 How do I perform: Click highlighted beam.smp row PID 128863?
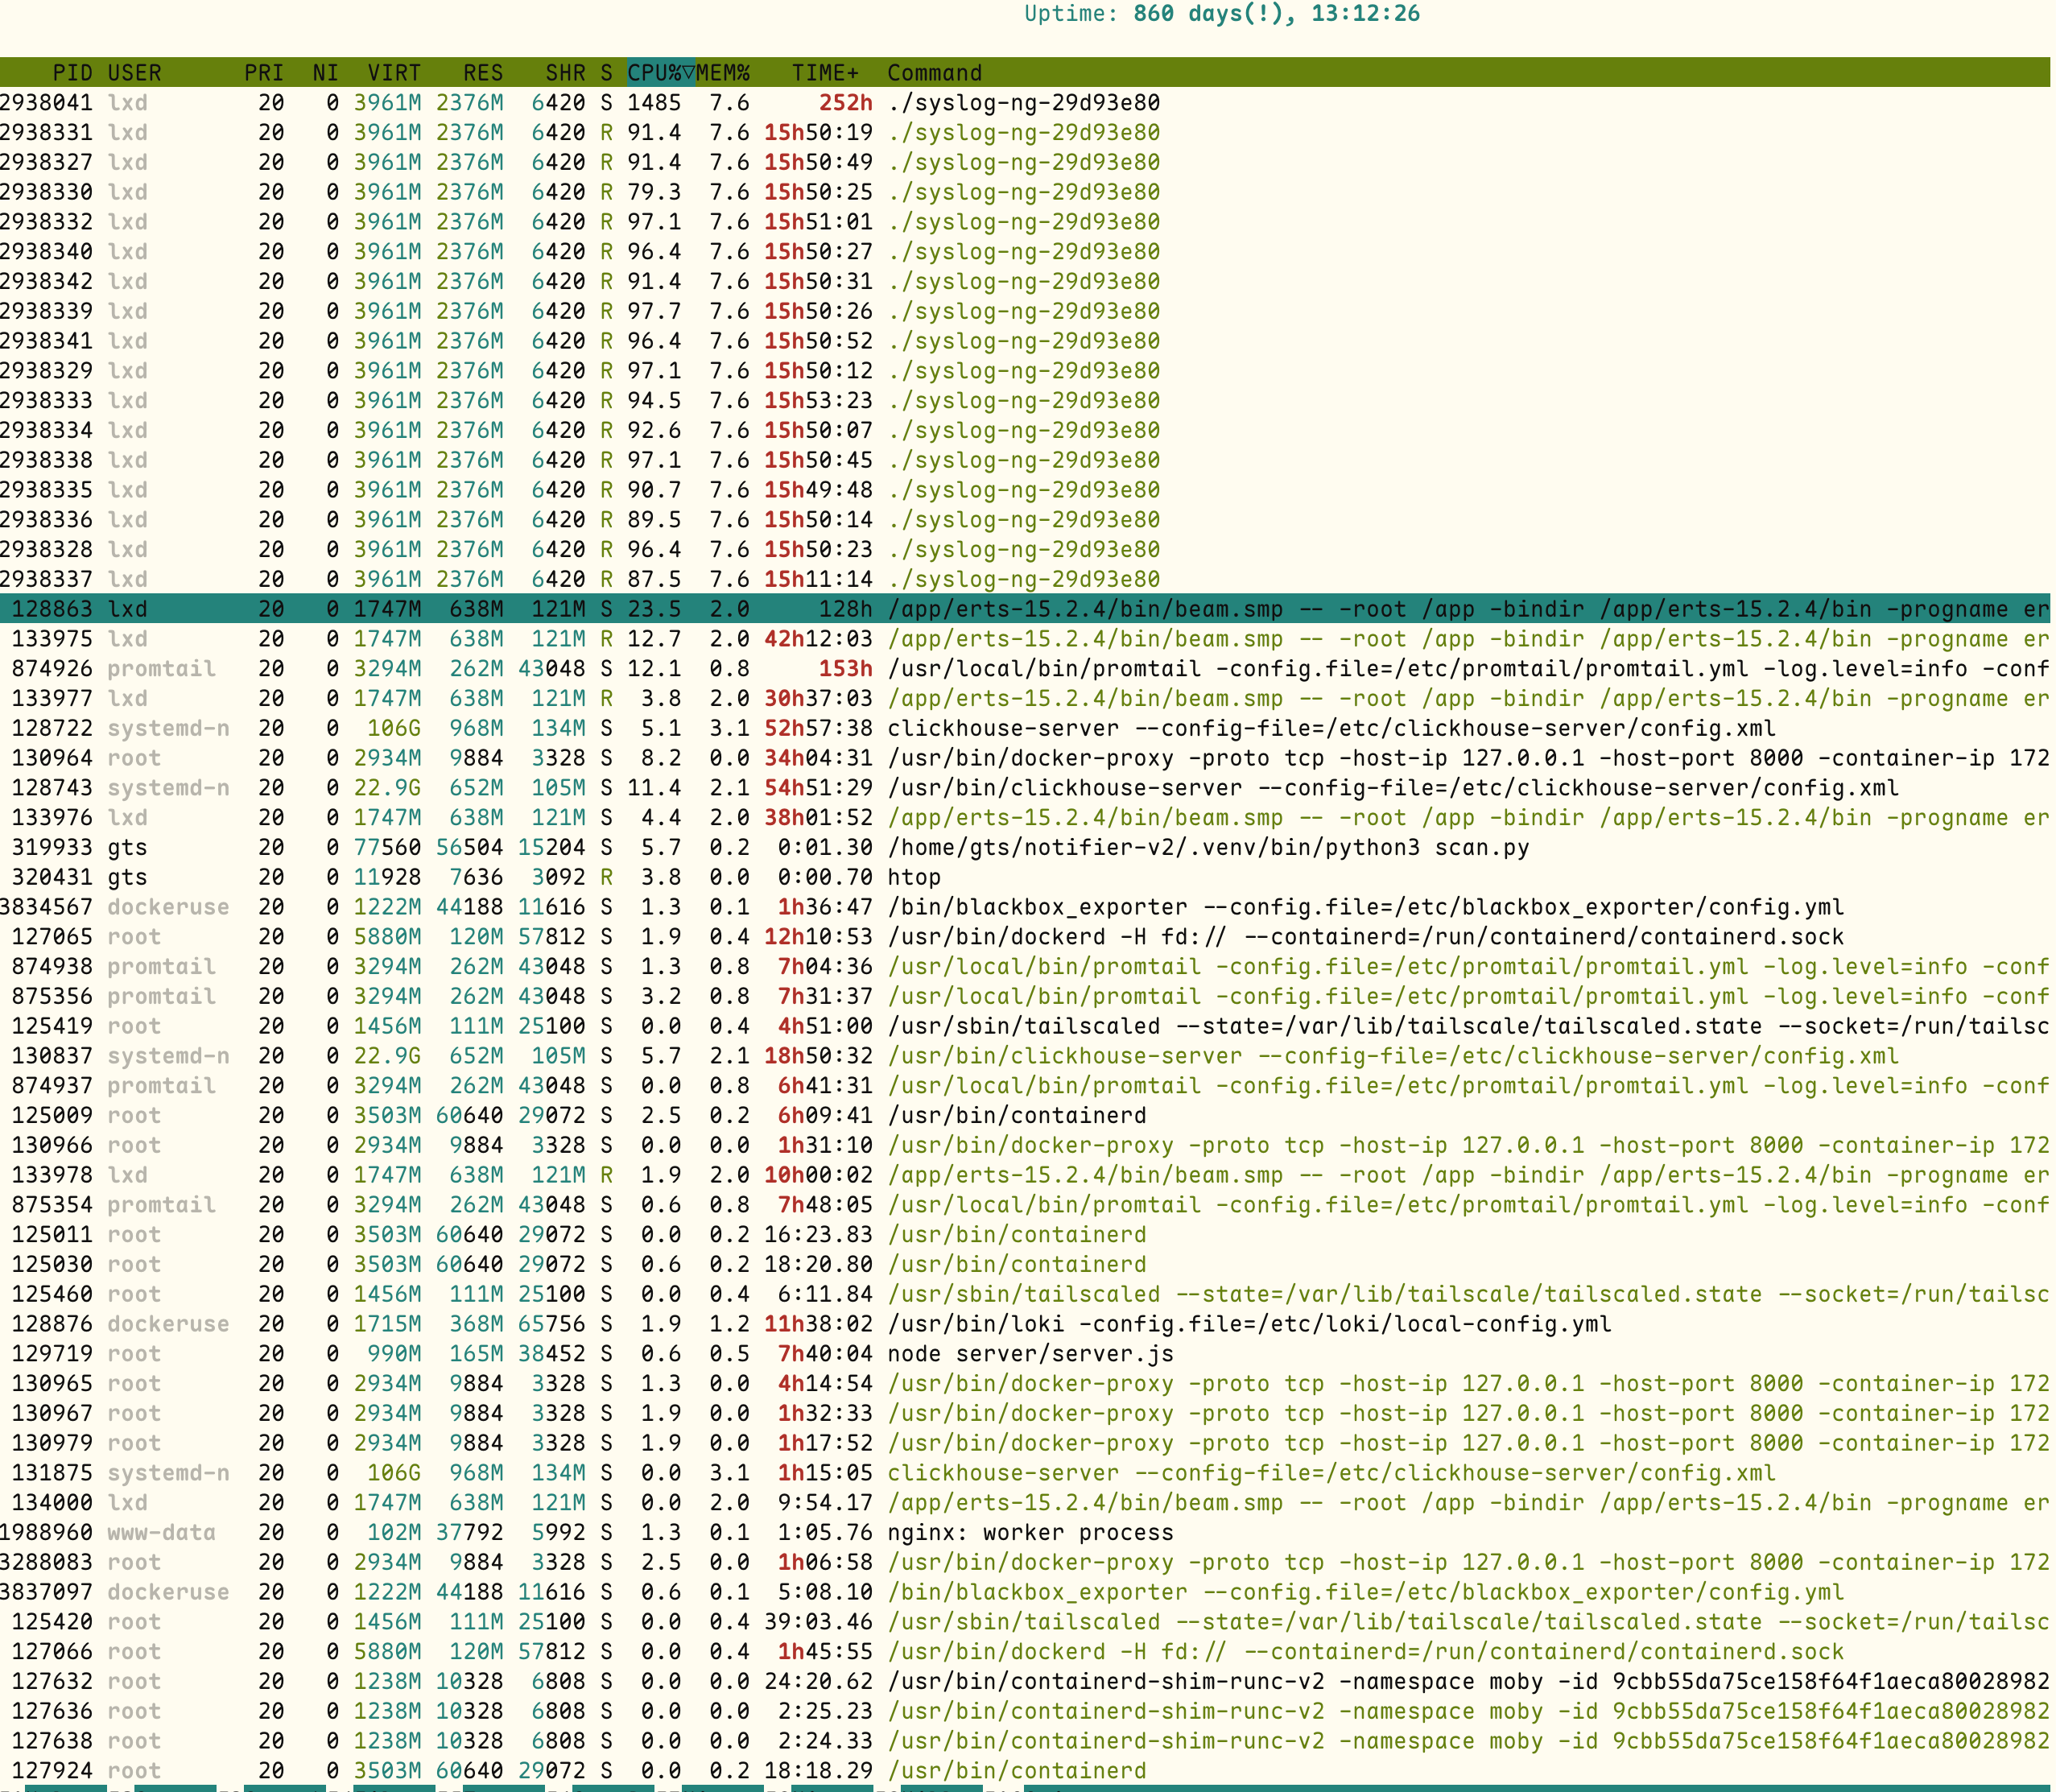(1025, 609)
